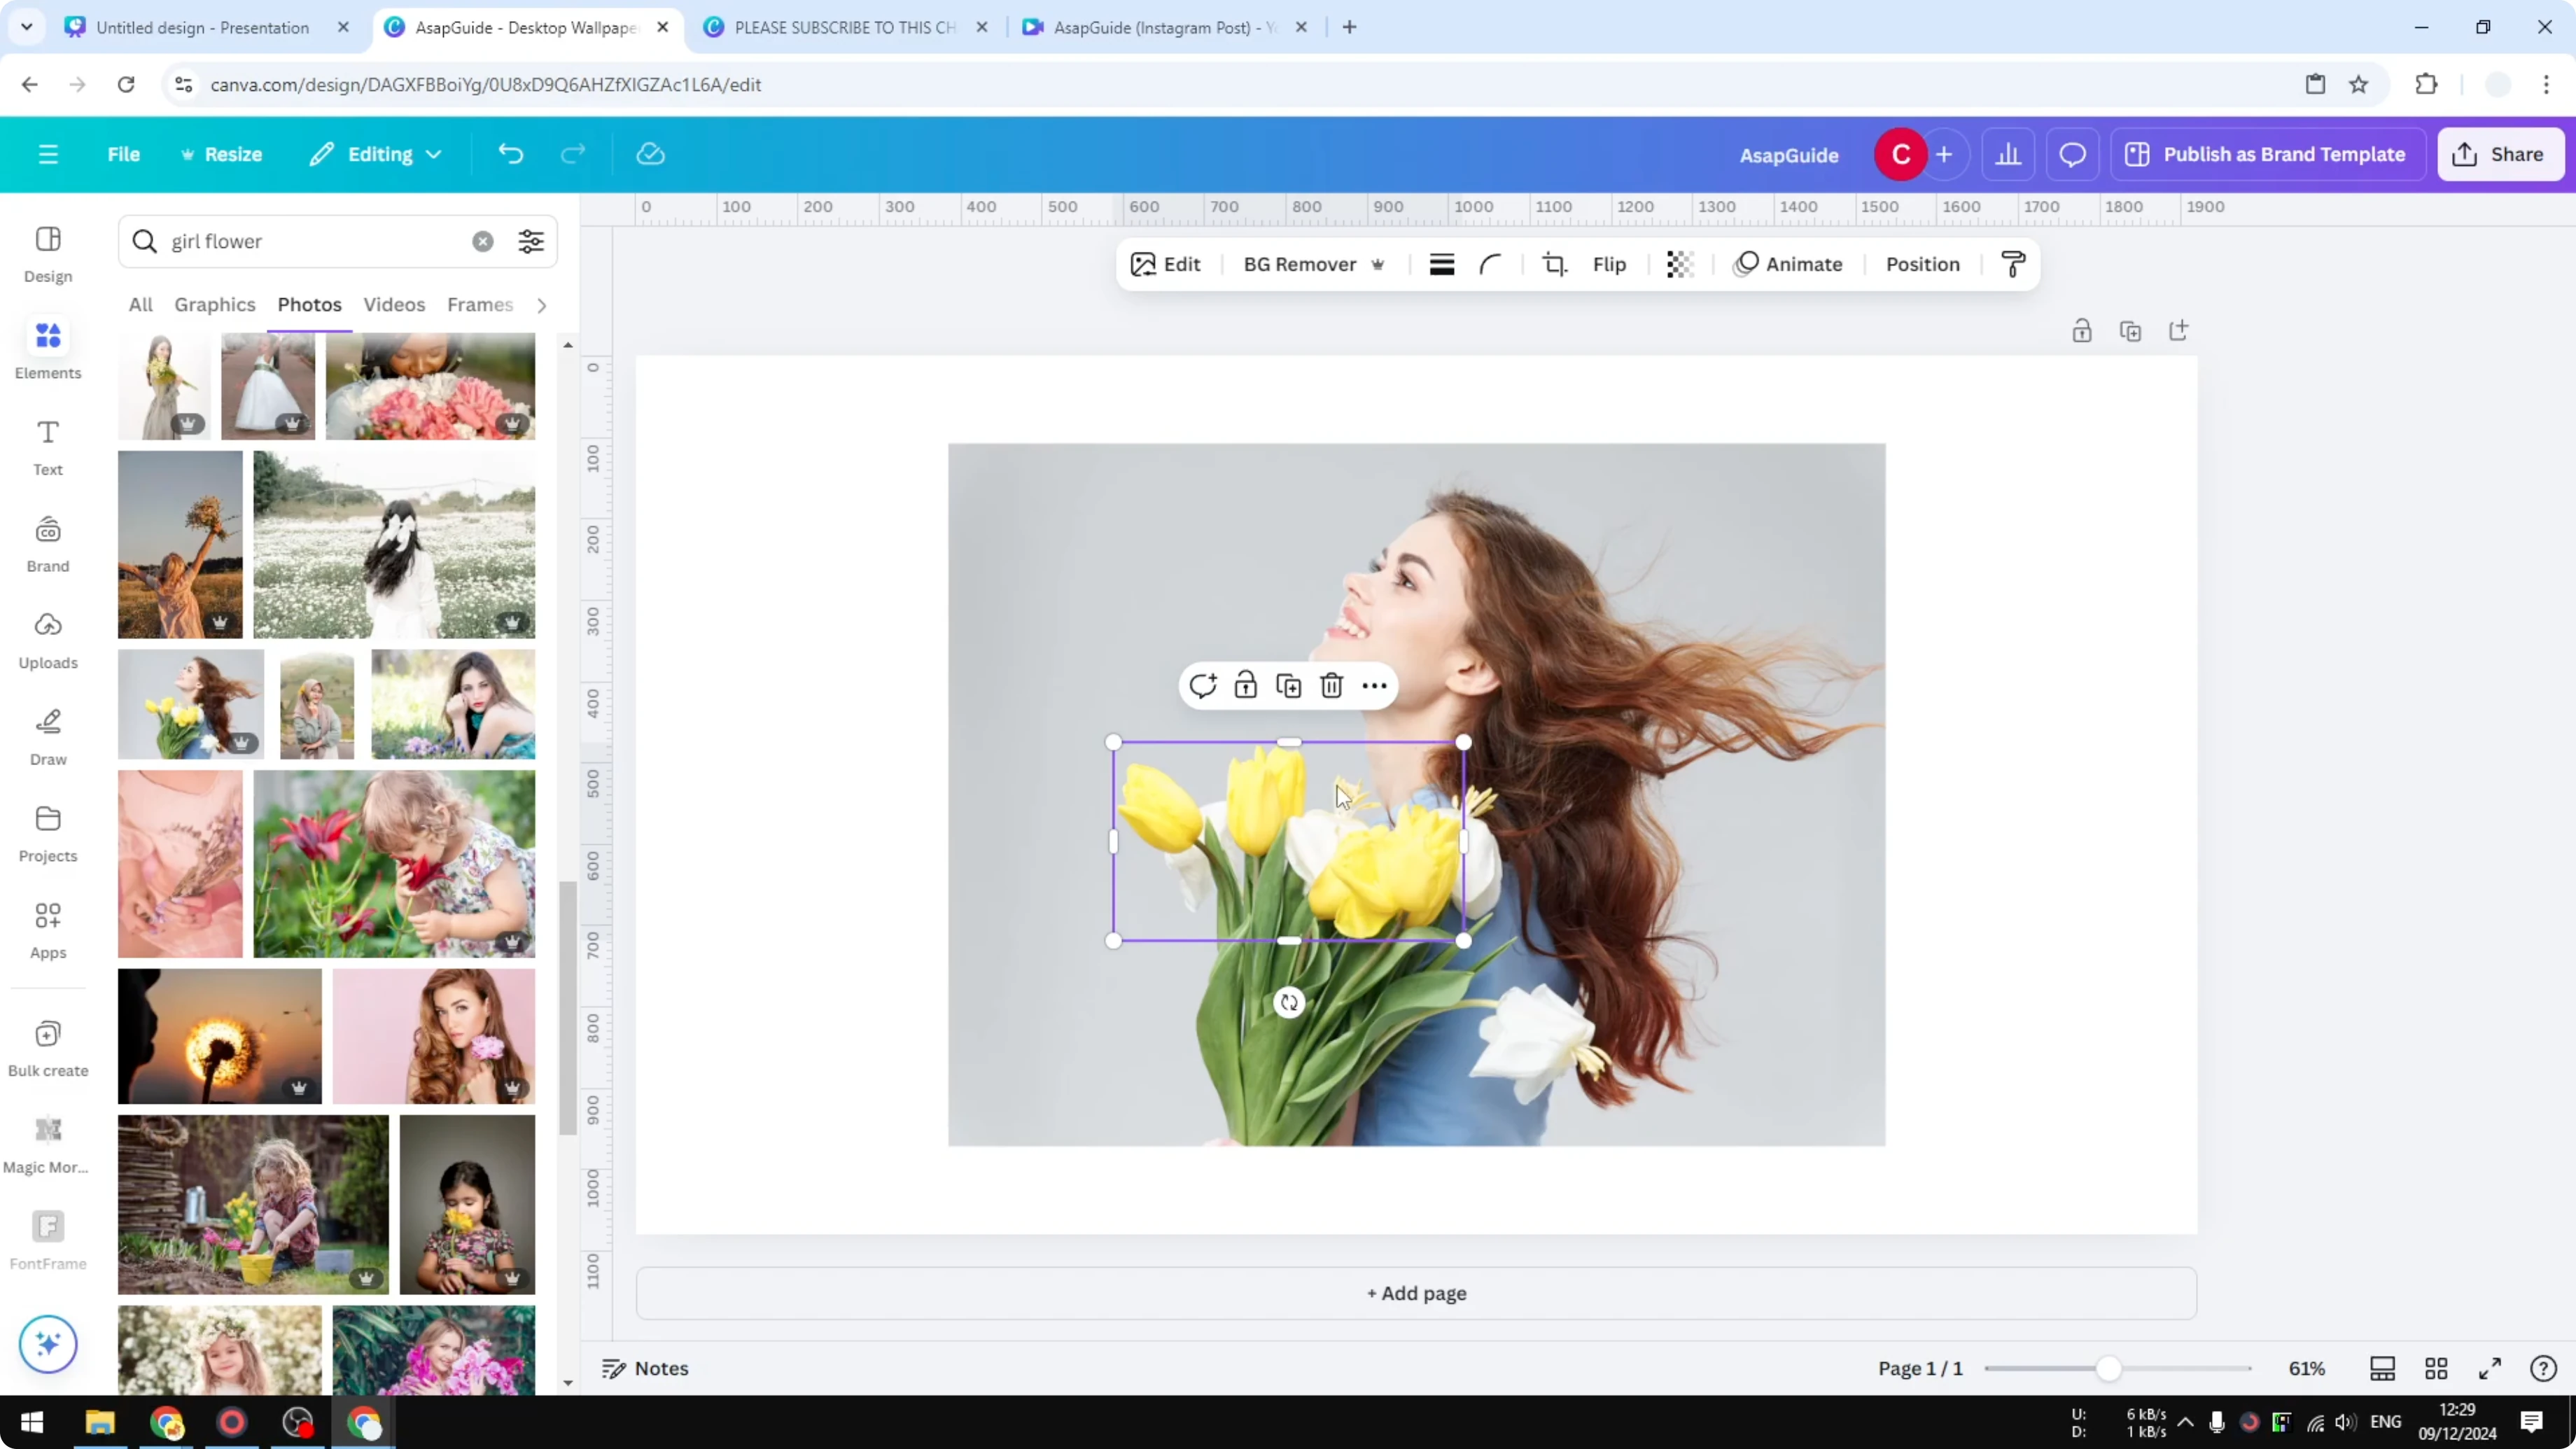Open the File menu
The width and height of the screenshot is (2576, 1449).
pos(124,154)
